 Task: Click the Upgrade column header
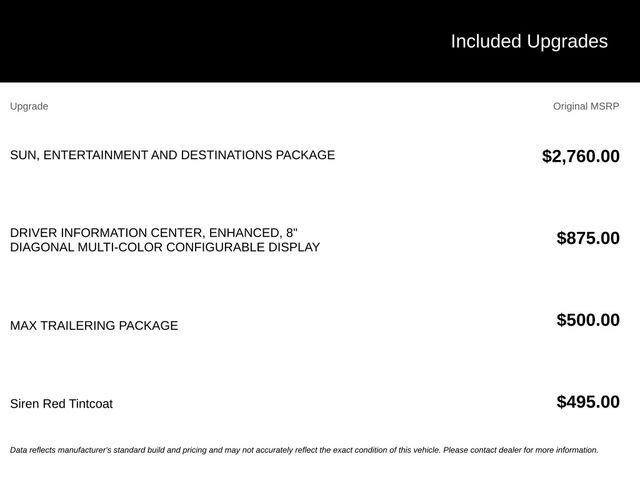coord(29,107)
